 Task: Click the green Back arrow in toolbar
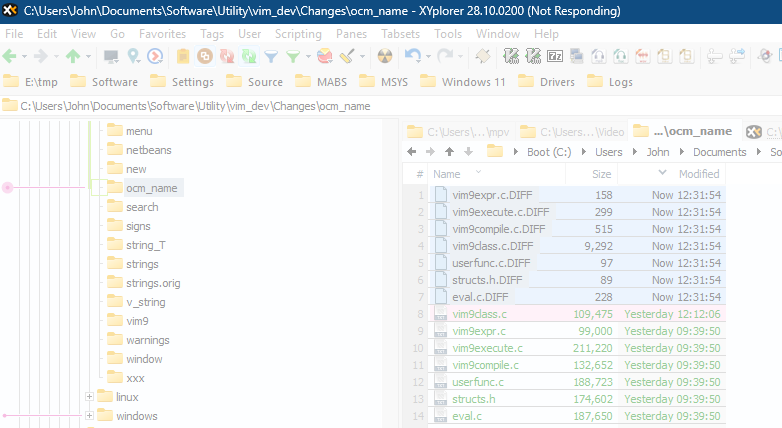coord(11,57)
